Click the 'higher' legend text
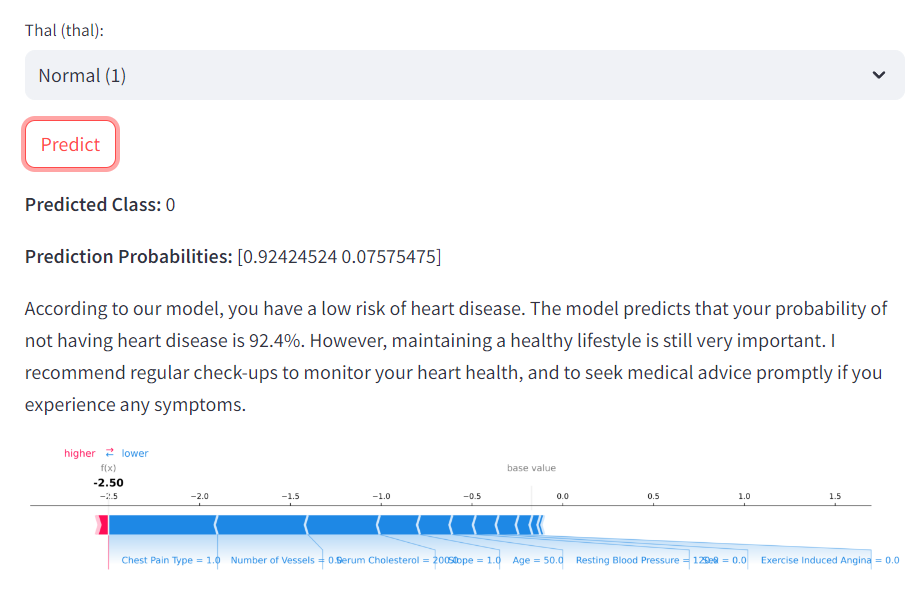 [x=80, y=453]
